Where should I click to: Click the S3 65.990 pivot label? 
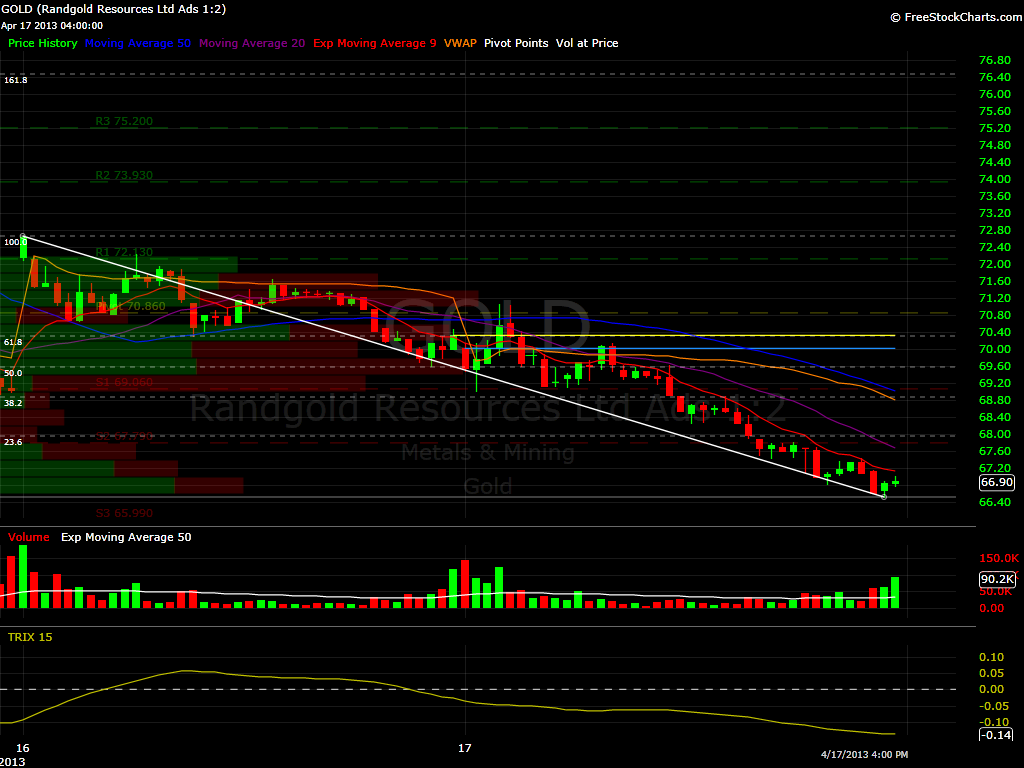(x=124, y=513)
